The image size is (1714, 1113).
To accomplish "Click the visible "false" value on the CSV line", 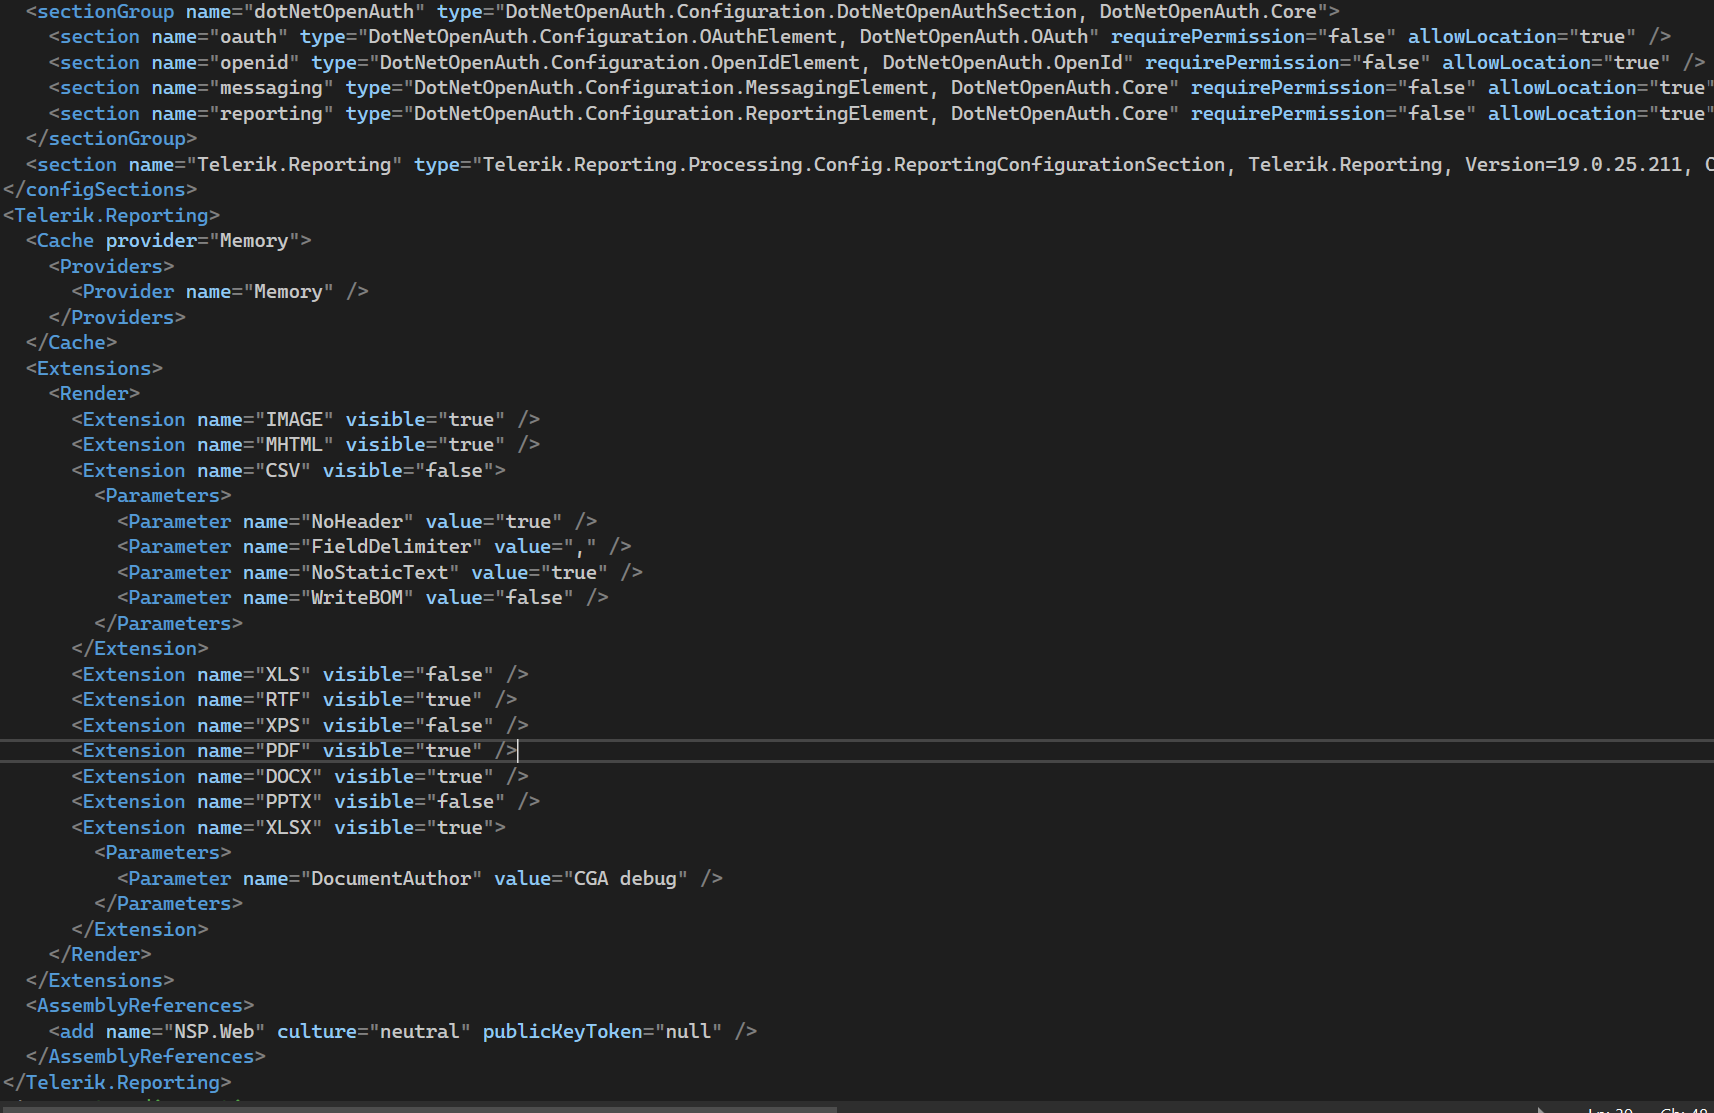I will (x=454, y=470).
